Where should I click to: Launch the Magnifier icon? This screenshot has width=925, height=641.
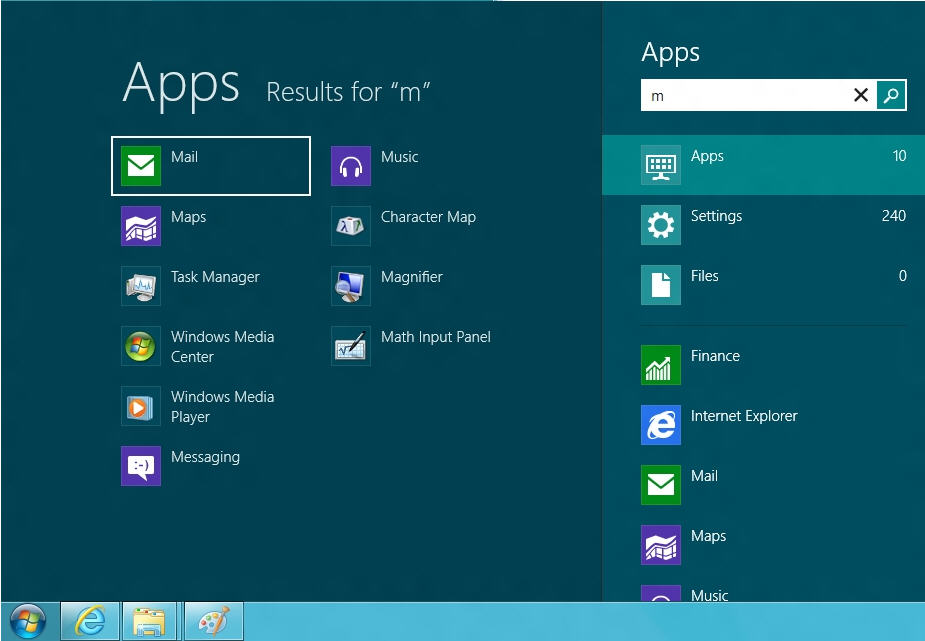coord(351,286)
